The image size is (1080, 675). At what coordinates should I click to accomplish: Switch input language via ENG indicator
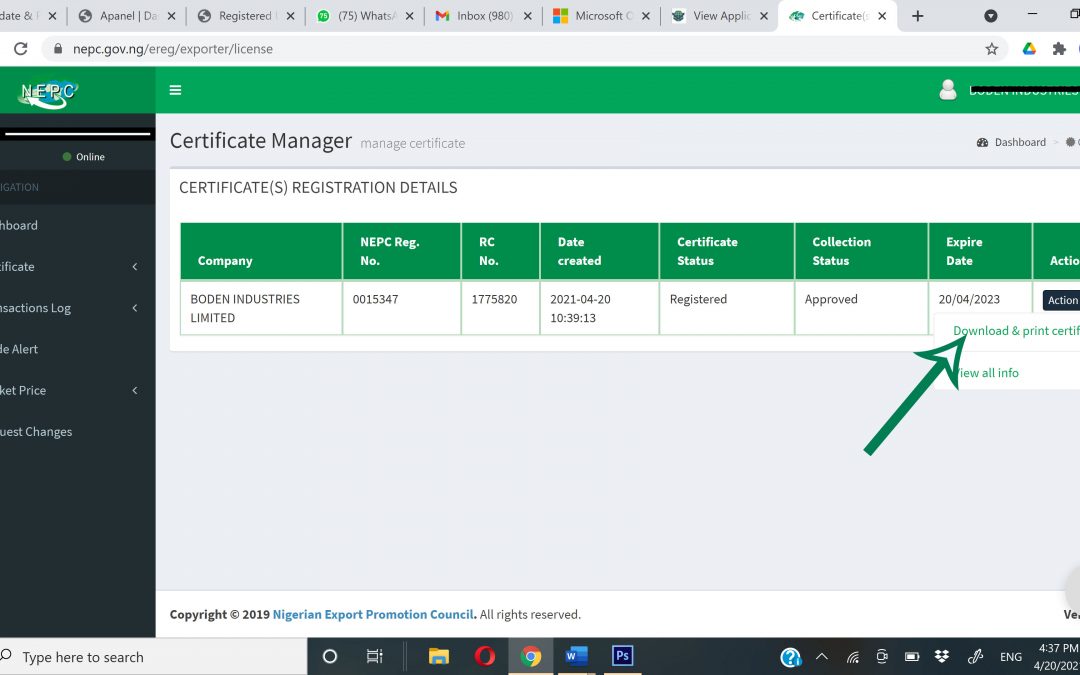pyautogui.click(x=1010, y=658)
